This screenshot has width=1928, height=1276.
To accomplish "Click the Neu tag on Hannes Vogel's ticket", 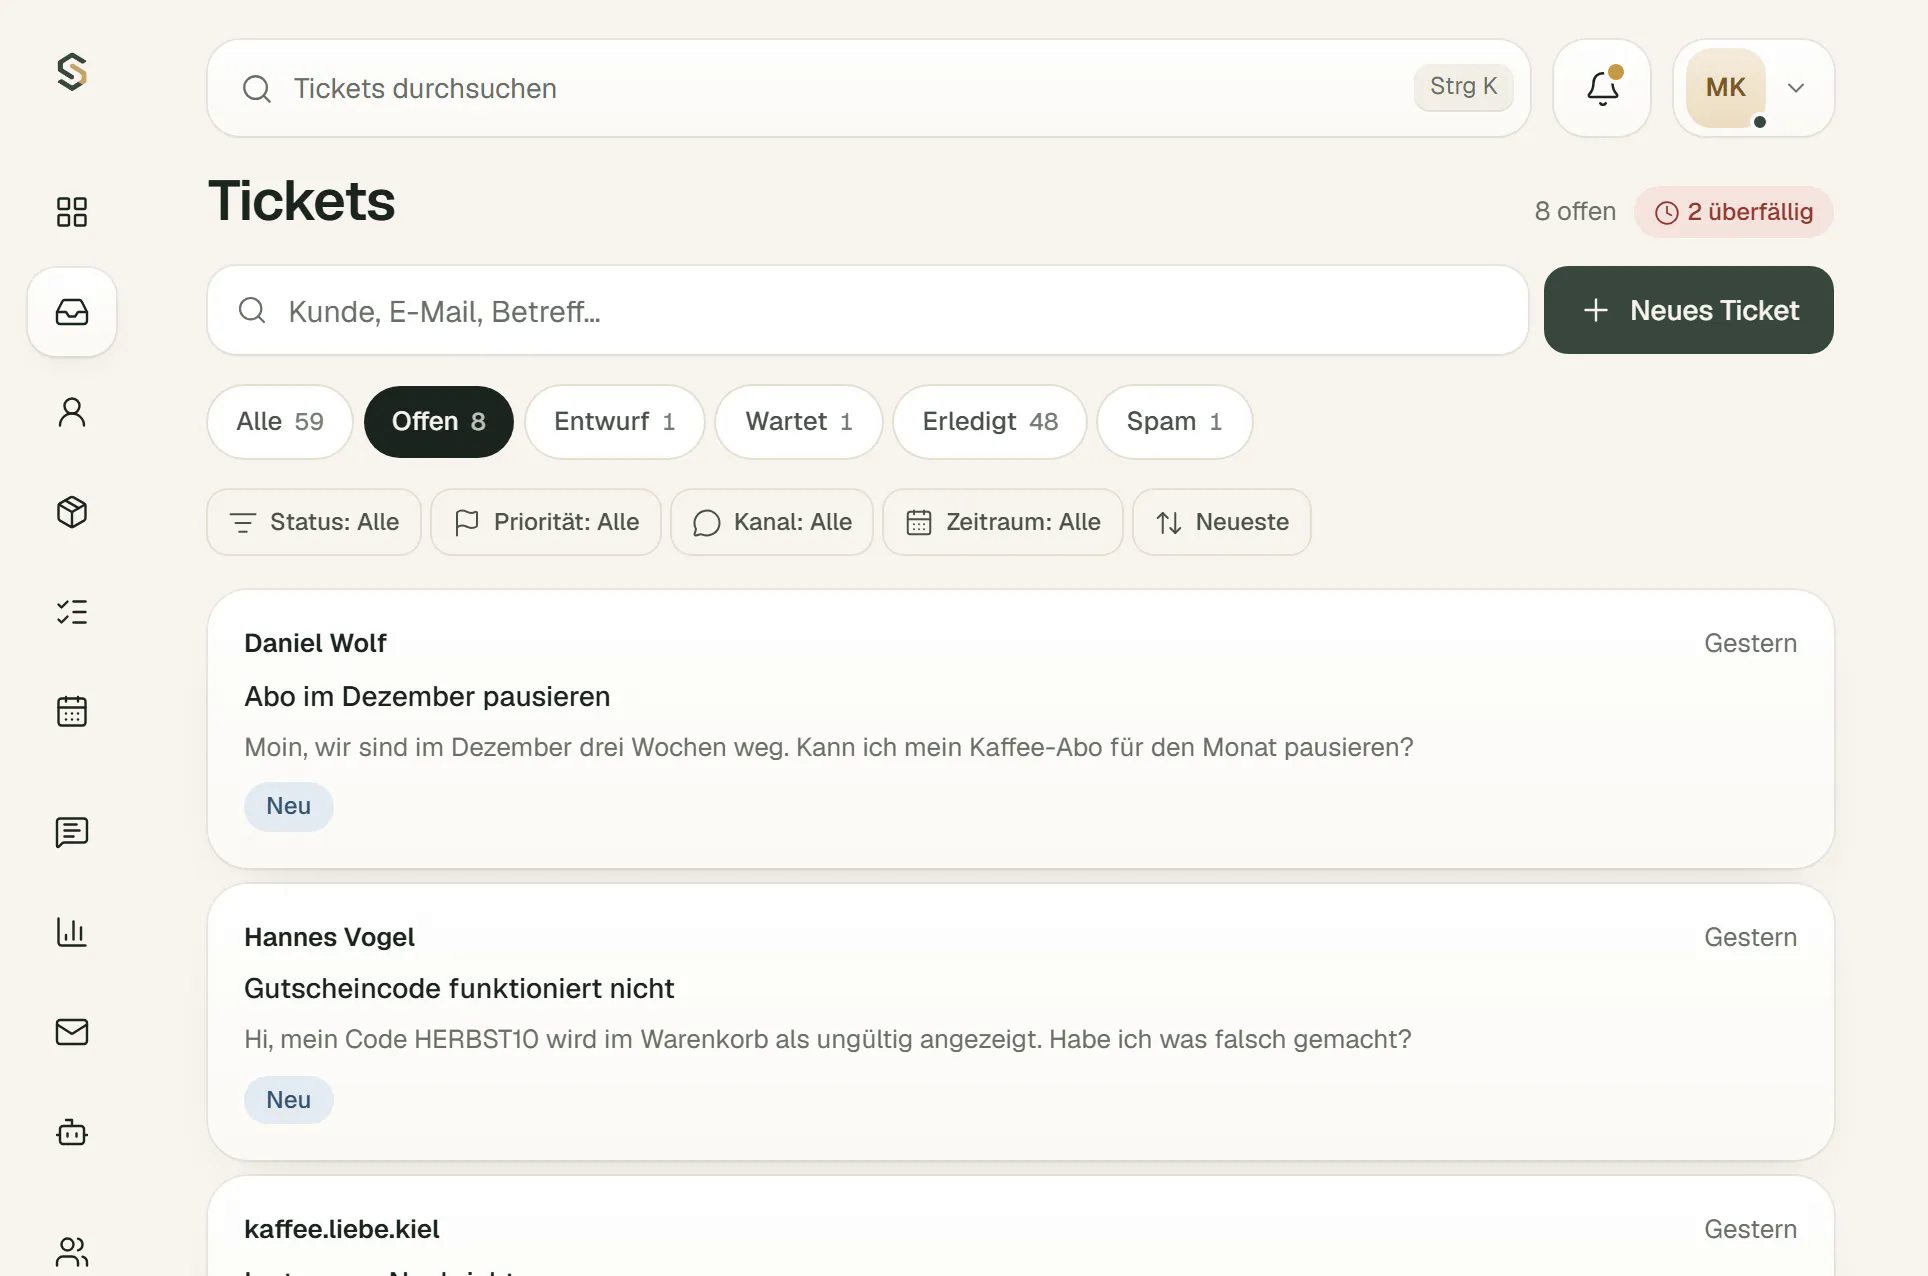I will click(289, 1100).
